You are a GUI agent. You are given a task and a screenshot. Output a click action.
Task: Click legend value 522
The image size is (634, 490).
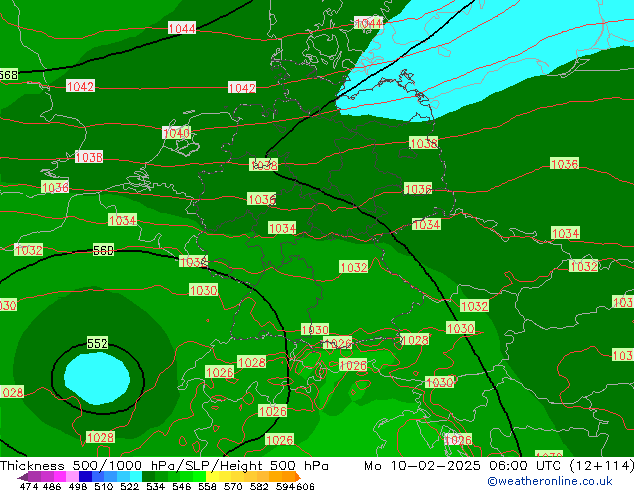129,486
